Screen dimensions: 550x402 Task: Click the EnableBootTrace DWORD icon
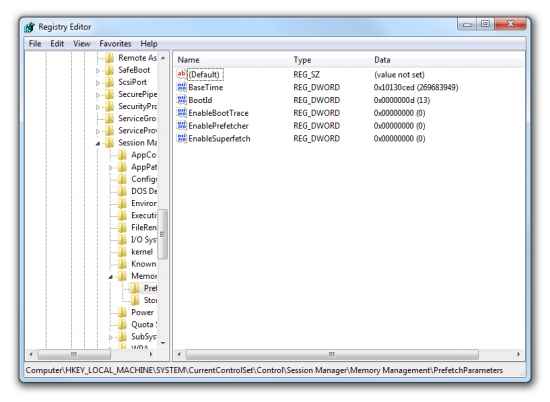pyautogui.click(x=181, y=113)
